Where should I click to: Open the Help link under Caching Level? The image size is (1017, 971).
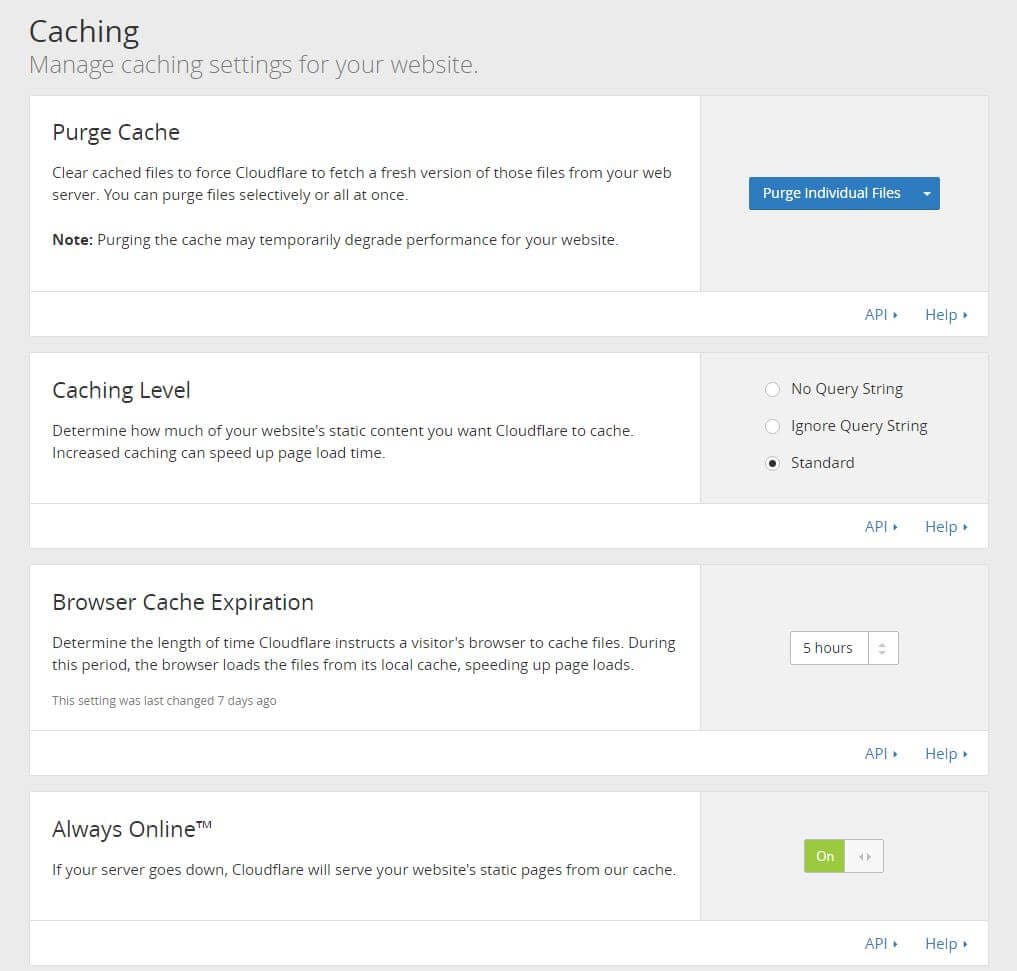(946, 527)
